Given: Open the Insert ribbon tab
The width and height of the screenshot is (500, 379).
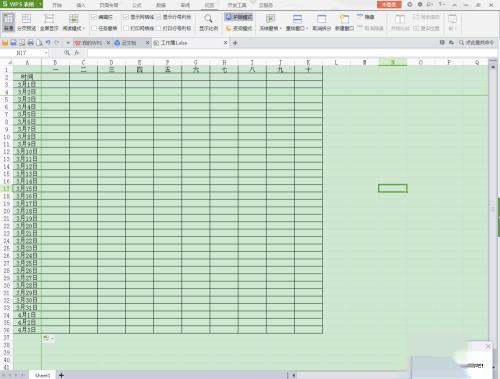Looking at the screenshot, I should click(x=81, y=5).
